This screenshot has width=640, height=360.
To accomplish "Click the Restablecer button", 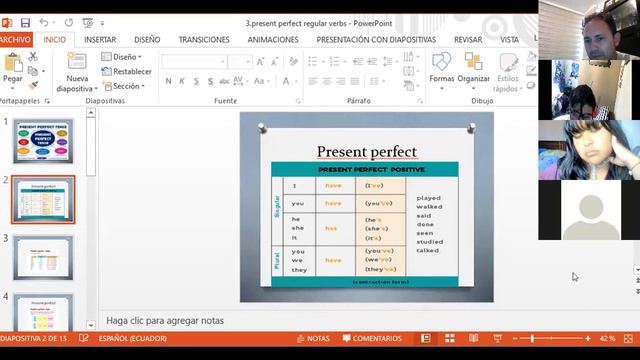I will click(127, 71).
